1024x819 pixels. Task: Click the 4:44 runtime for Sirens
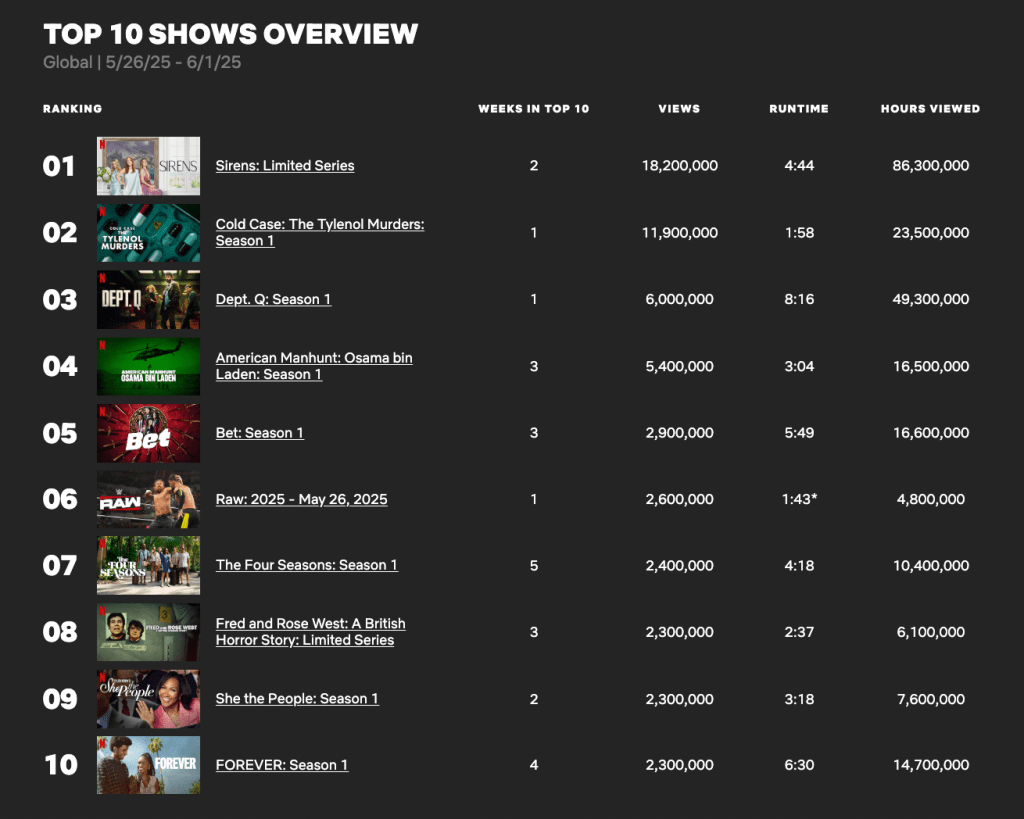point(799,166)
